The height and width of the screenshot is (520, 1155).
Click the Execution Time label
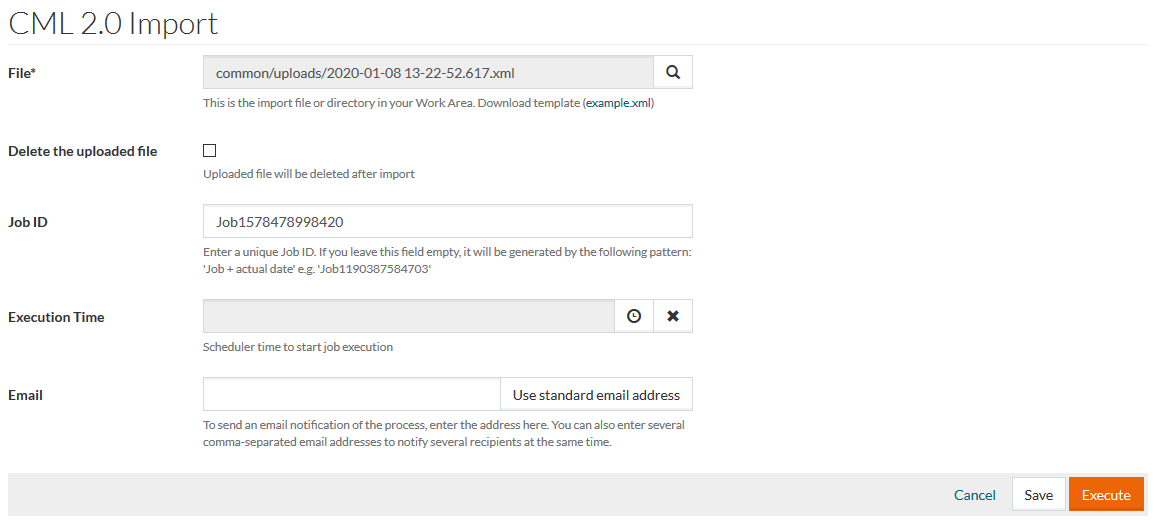click(x=56, y=317)
